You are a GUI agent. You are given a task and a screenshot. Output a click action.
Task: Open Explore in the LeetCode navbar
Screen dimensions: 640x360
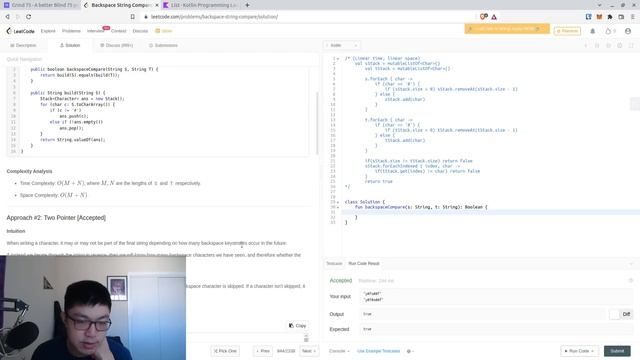48,31
